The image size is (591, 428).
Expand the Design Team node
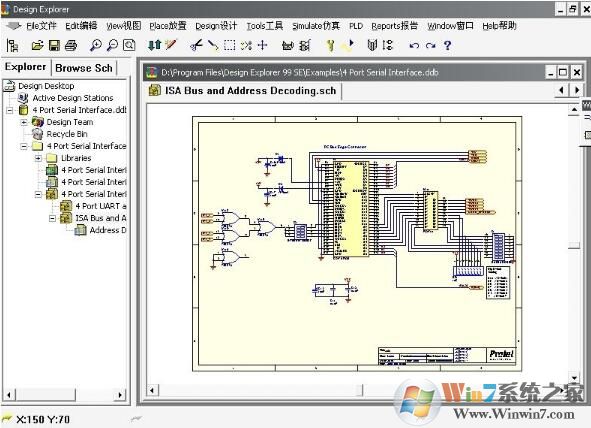(24, 122)
